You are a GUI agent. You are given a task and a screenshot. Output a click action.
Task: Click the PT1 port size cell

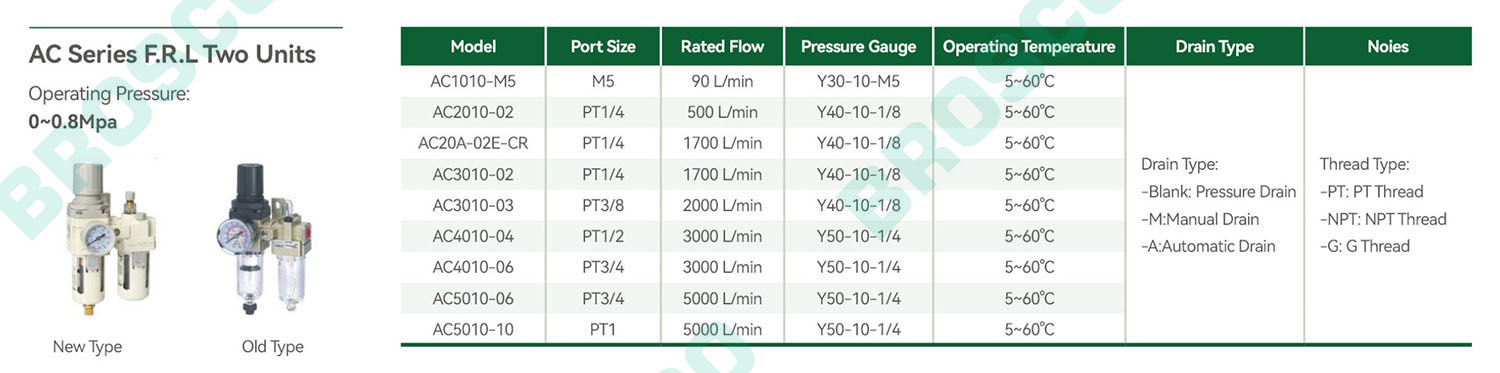tap(603, 329)
